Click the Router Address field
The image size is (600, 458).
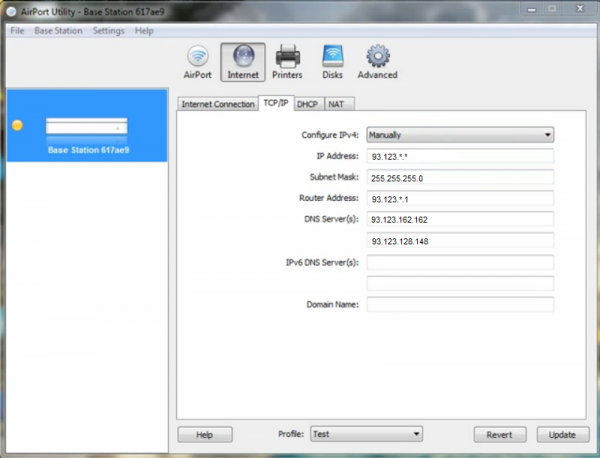tap(460, 199)
